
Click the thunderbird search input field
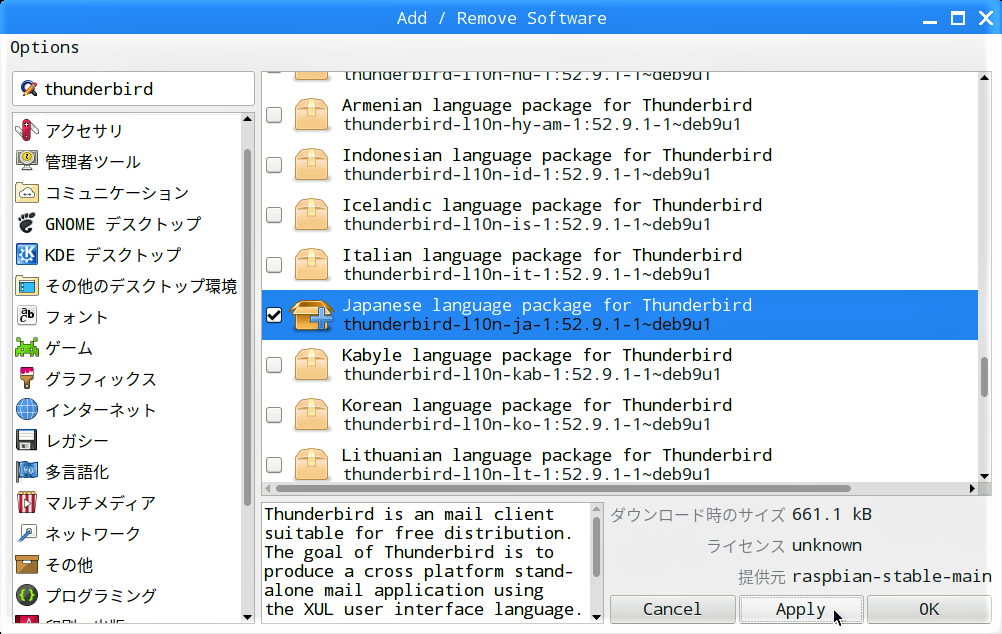coord(133,88)
